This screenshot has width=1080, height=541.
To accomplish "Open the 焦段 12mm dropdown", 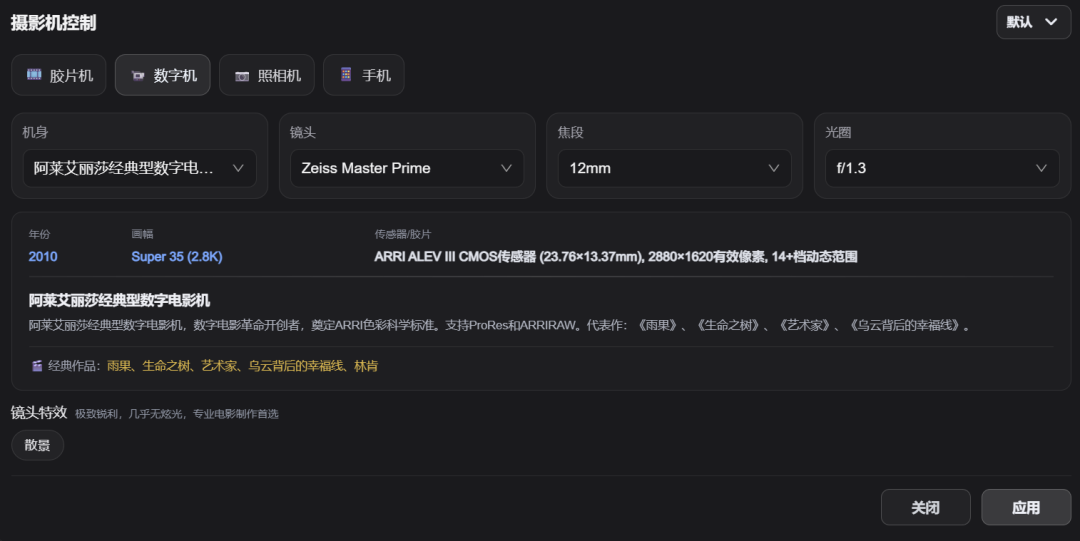I will pos(674,168).
